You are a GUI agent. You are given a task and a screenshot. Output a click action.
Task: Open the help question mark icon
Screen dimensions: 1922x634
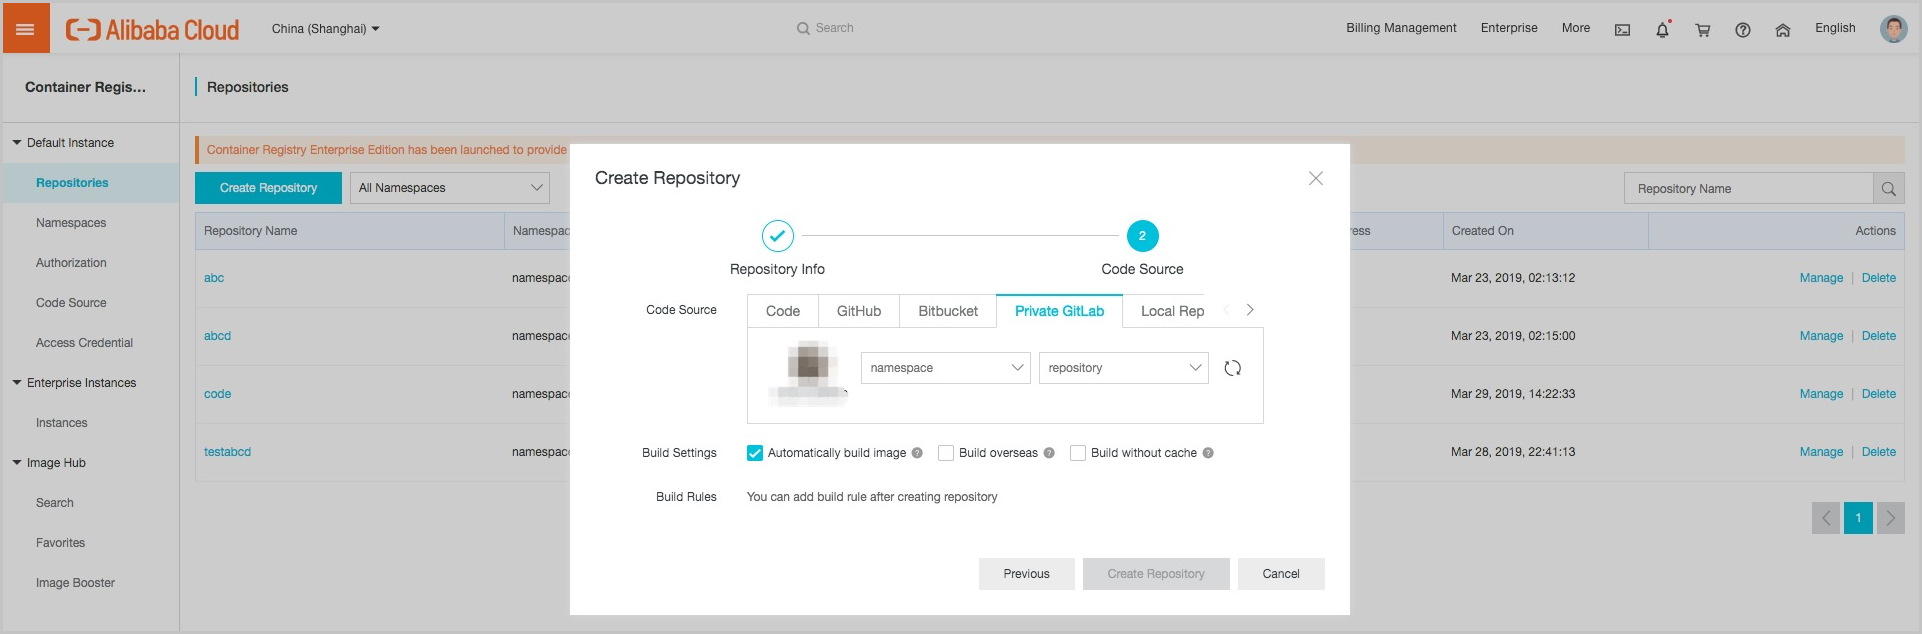click(1742, 30)
